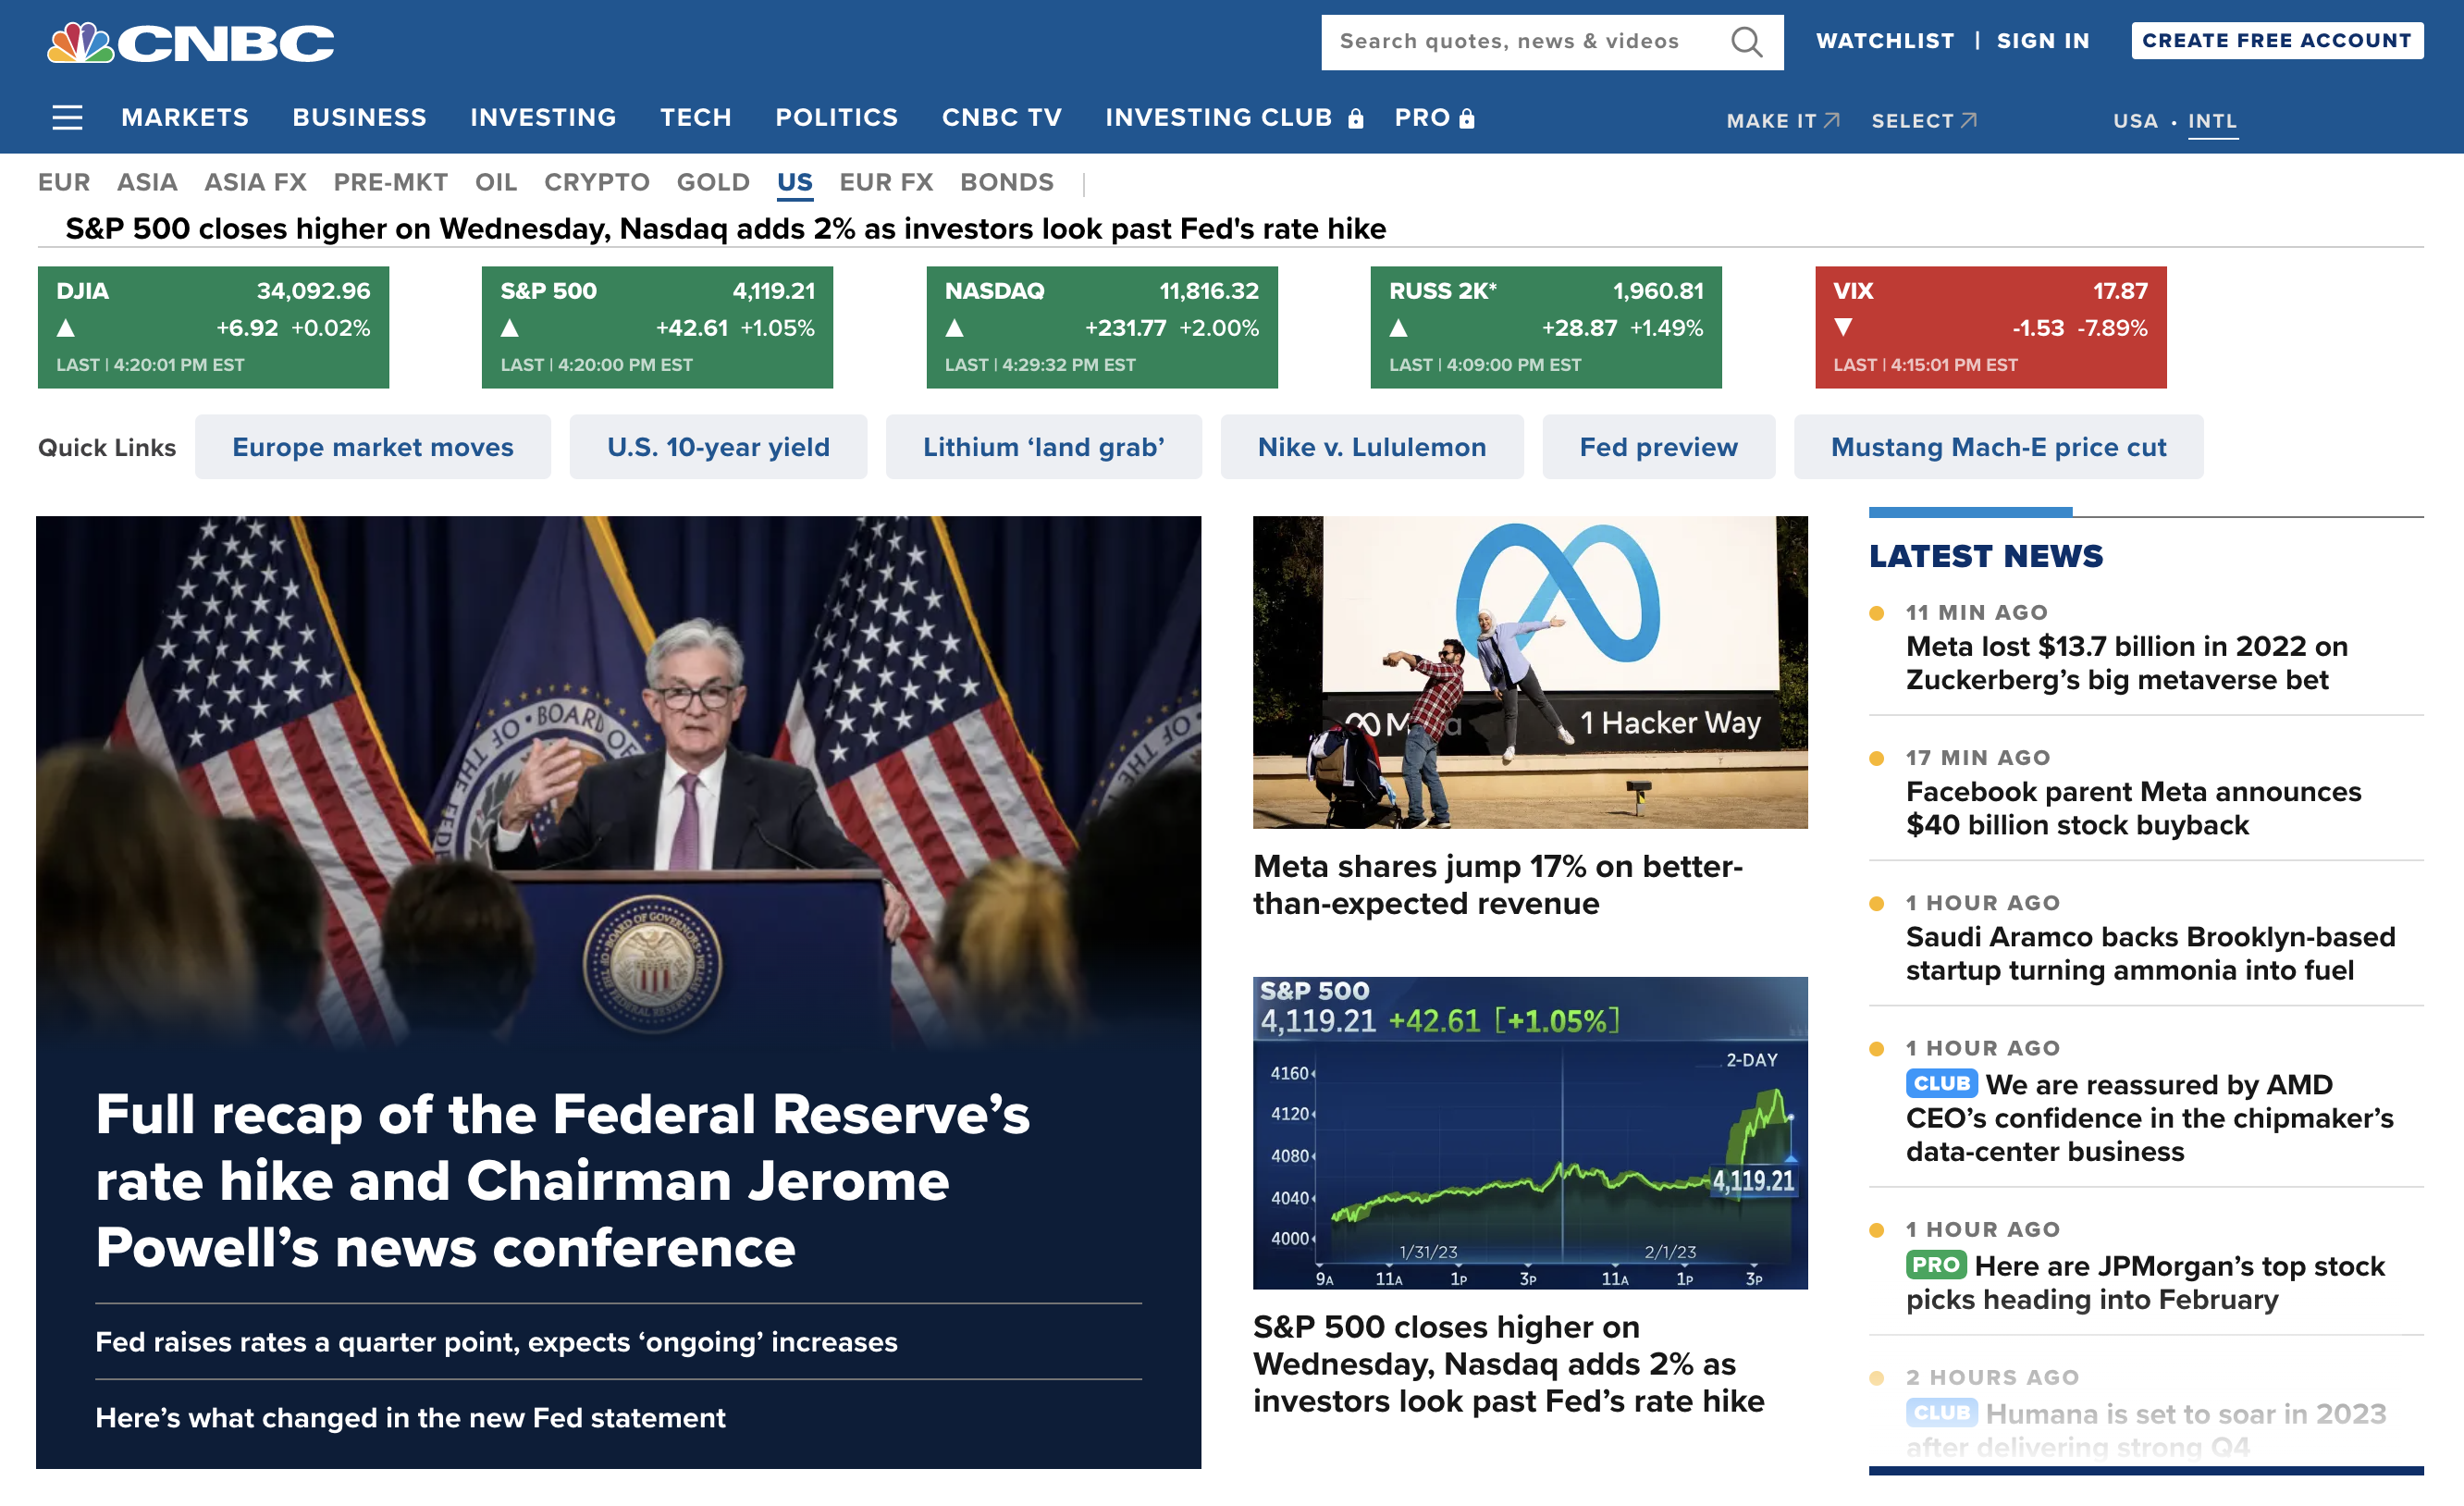Select the OIL tab
2464x1506 pixels.
coord(495,182)
